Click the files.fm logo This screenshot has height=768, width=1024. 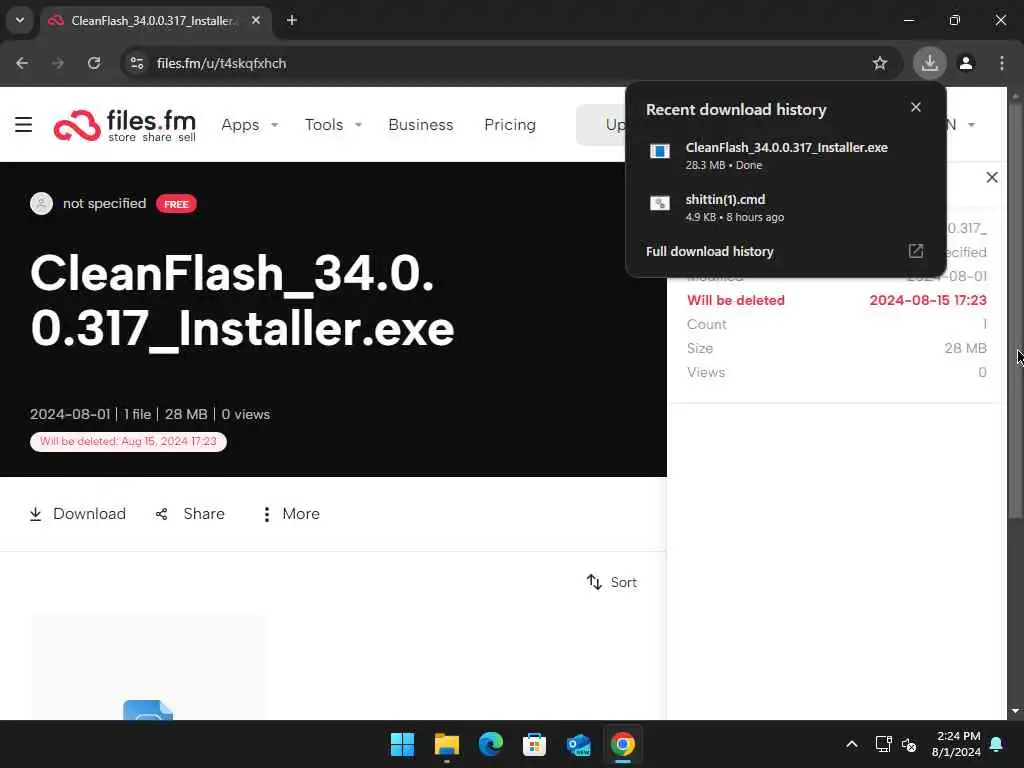coord(125,125)
